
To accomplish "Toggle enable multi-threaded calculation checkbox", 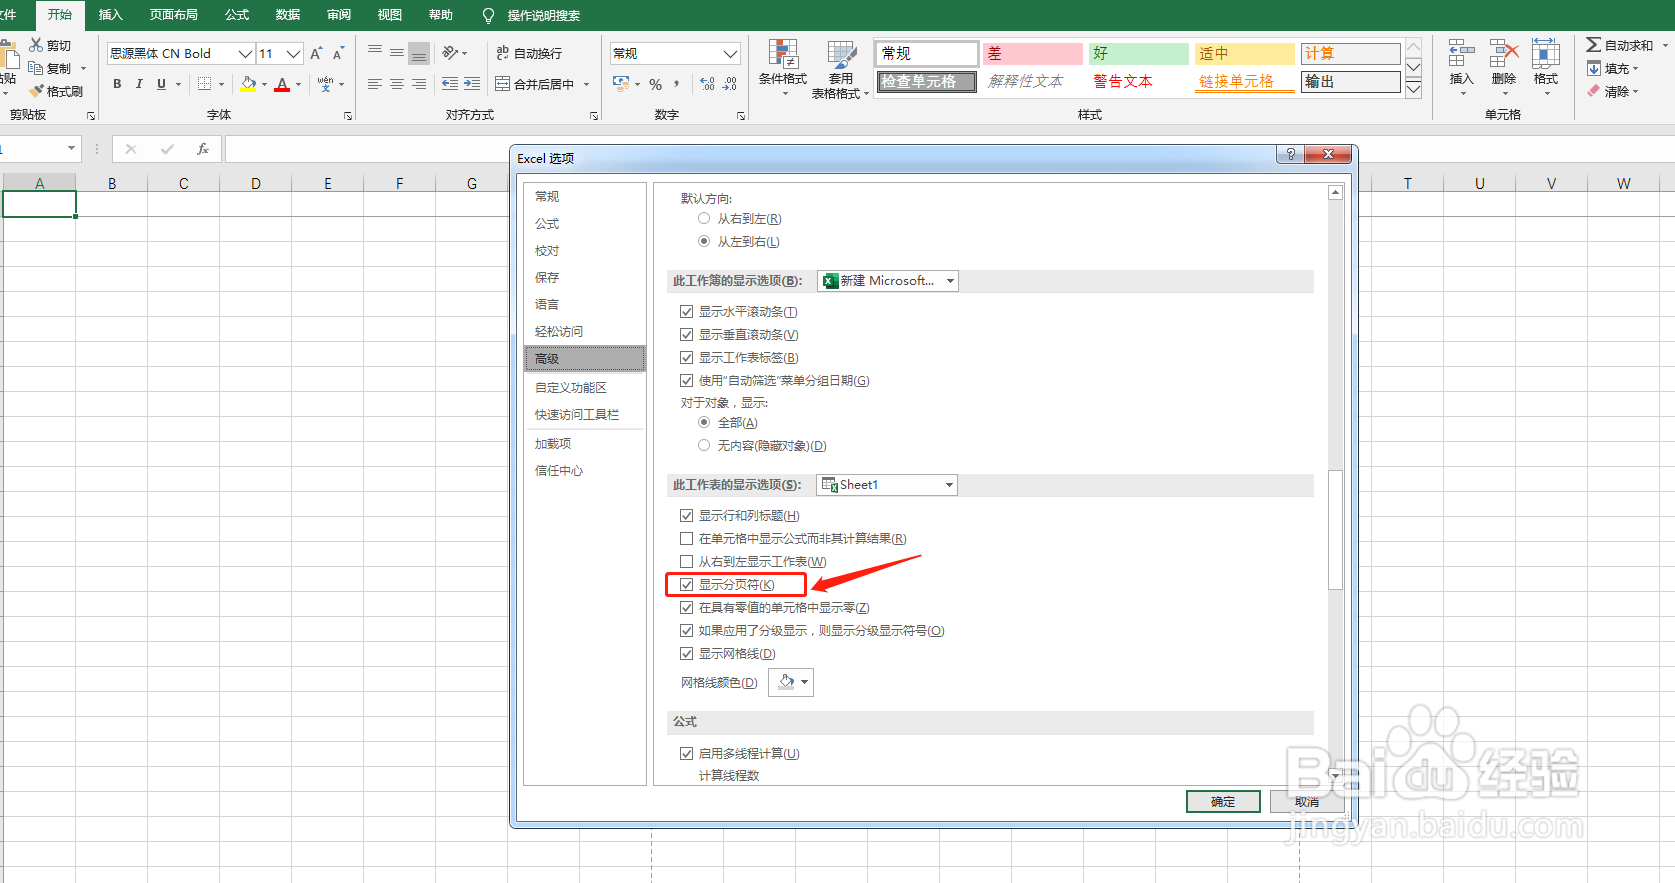I will tap(687, 753).
